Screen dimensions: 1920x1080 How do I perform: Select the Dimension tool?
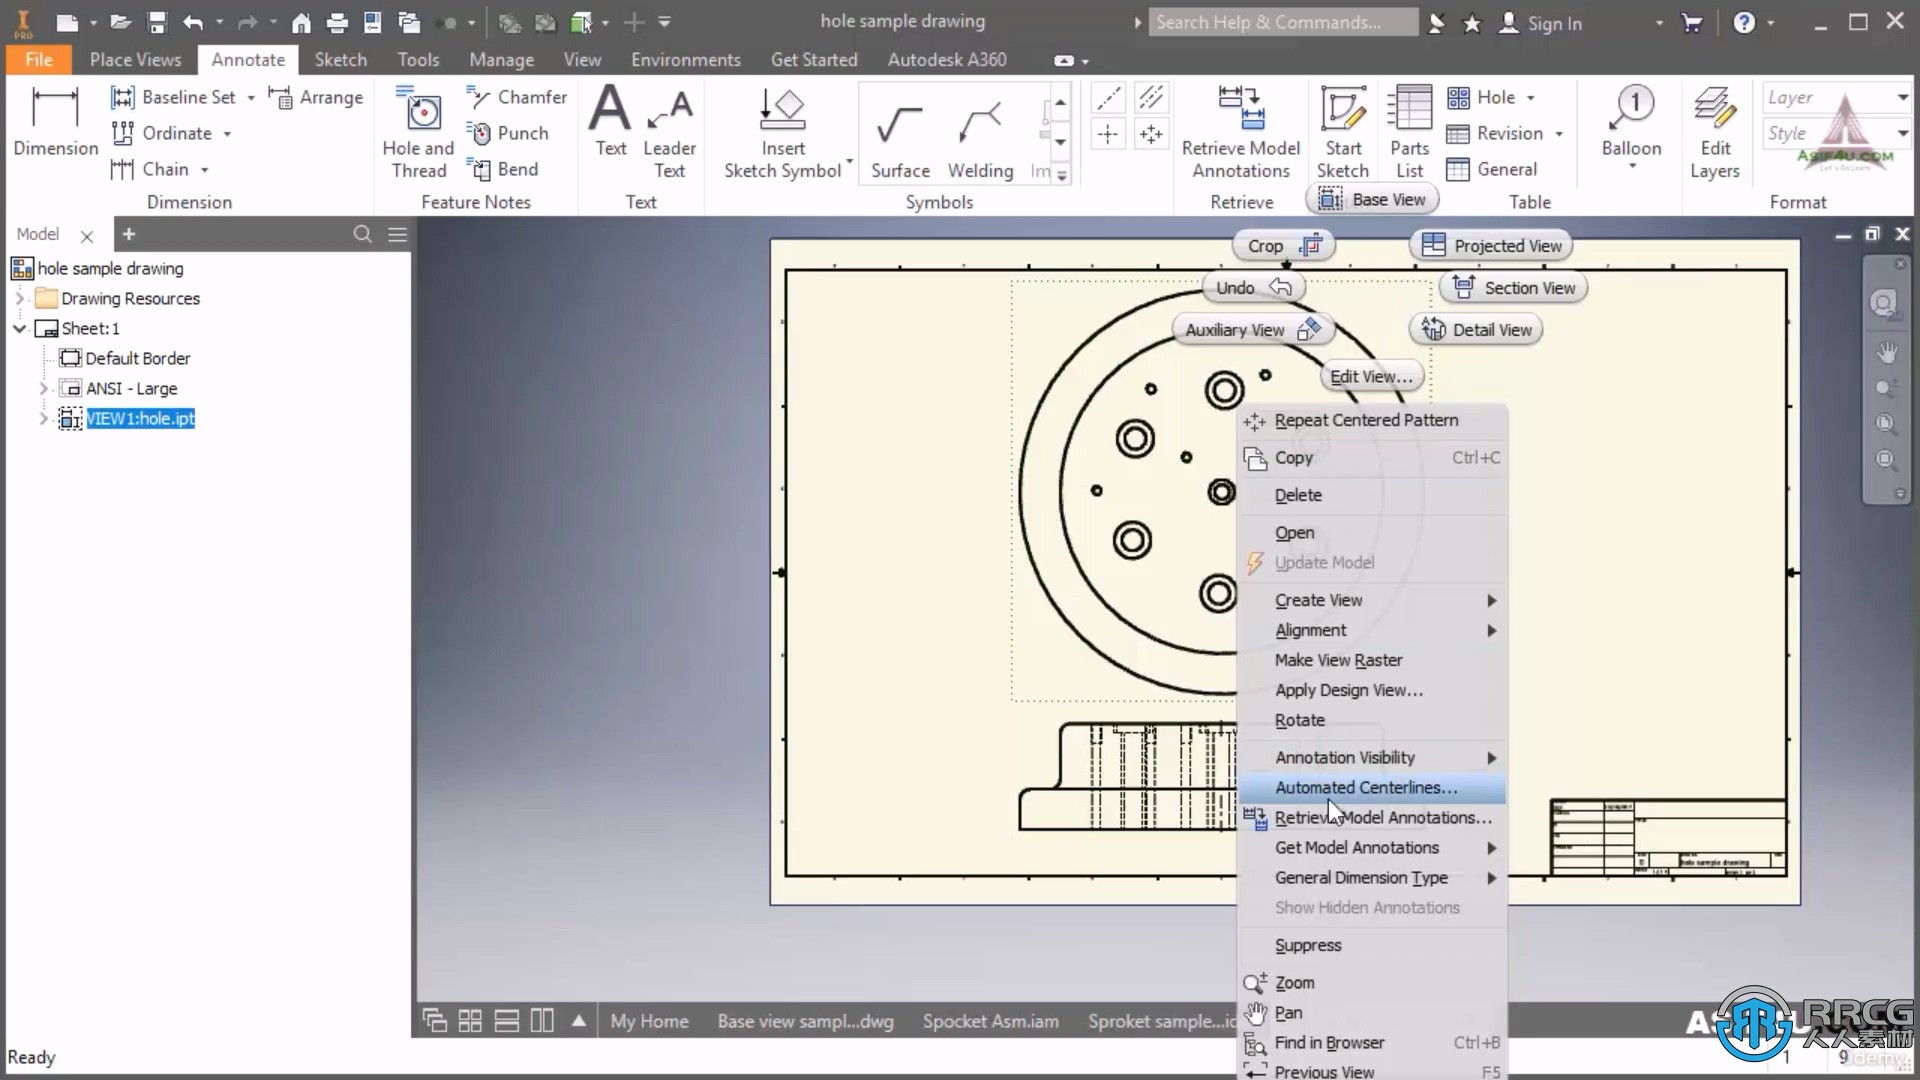[55, 121]
